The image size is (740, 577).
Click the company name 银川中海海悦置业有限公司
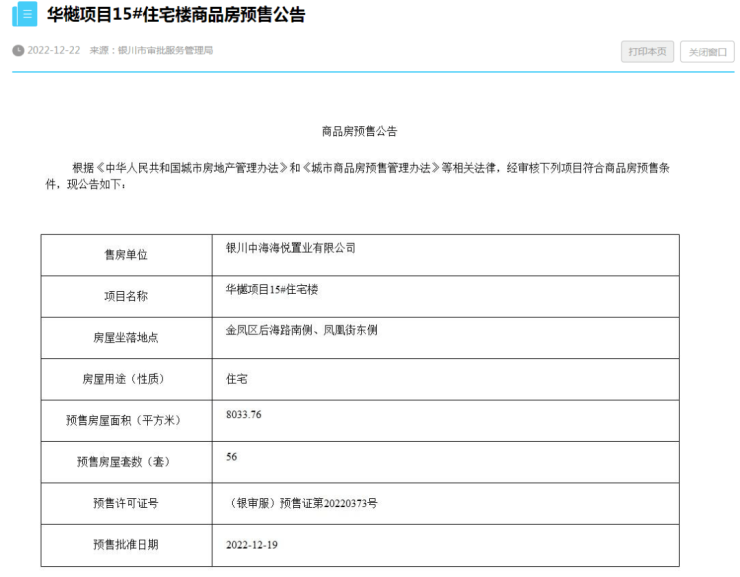pyautogui.click(x=290, y=248)
